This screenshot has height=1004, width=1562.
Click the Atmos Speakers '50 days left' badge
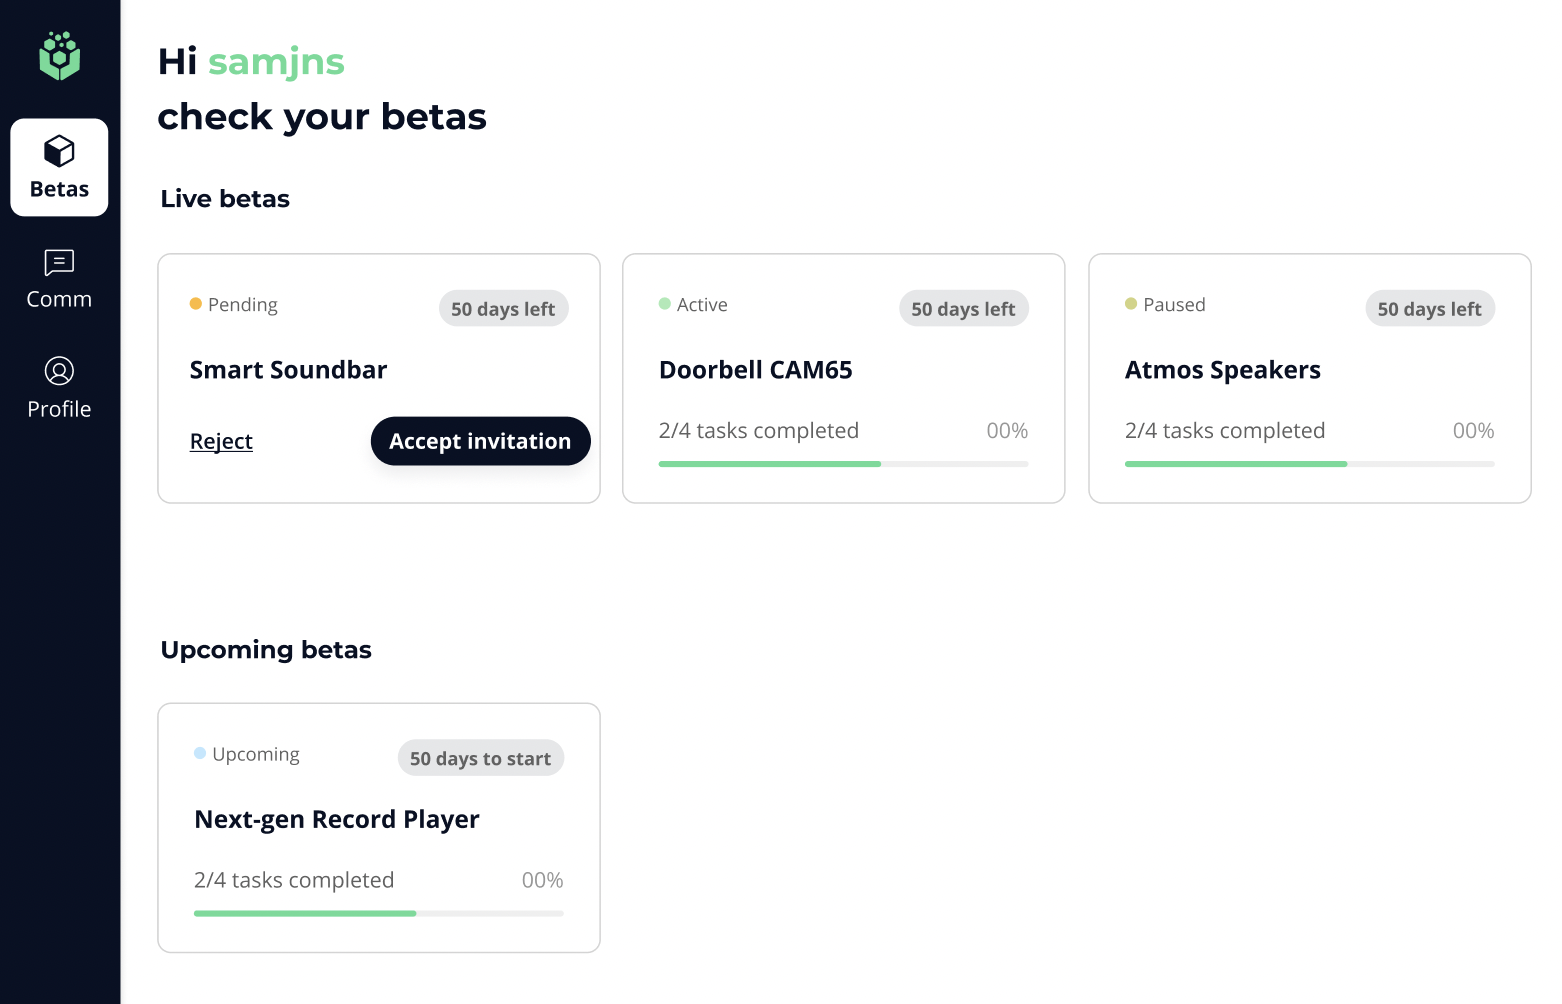click(x=1429, y=309)
